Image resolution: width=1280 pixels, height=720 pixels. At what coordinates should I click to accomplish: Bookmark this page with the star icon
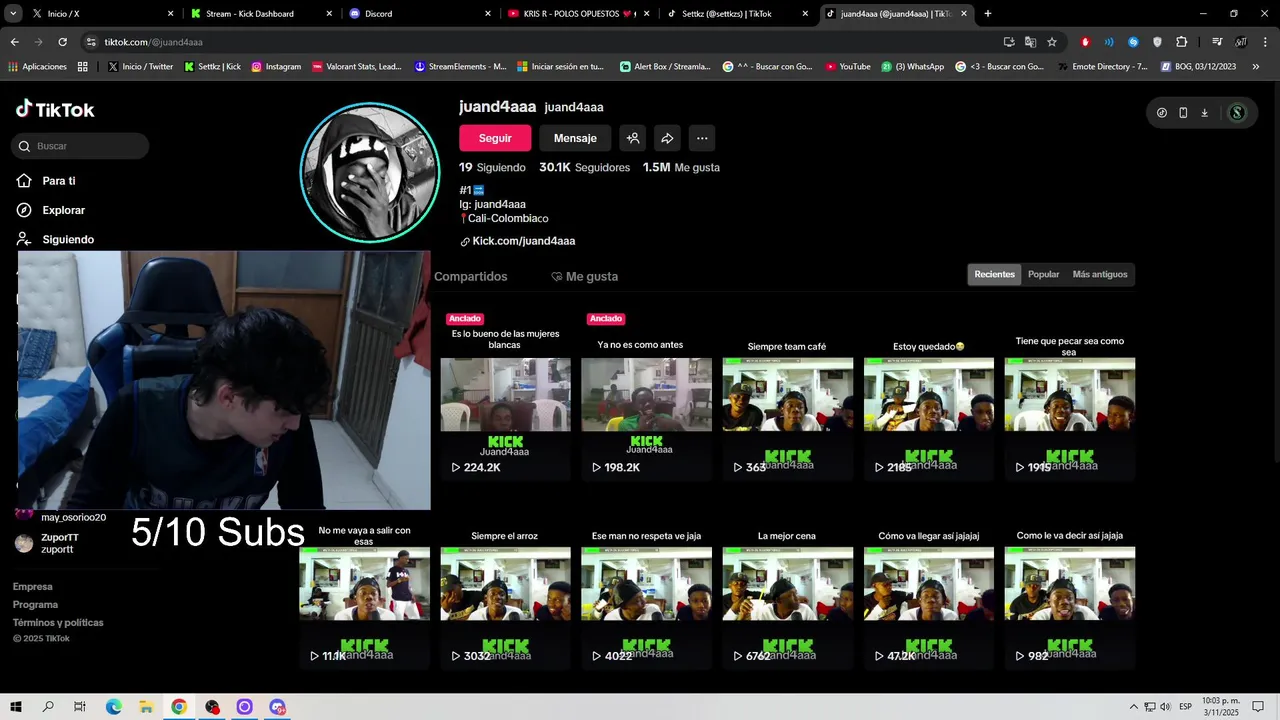pos(1052,42)
